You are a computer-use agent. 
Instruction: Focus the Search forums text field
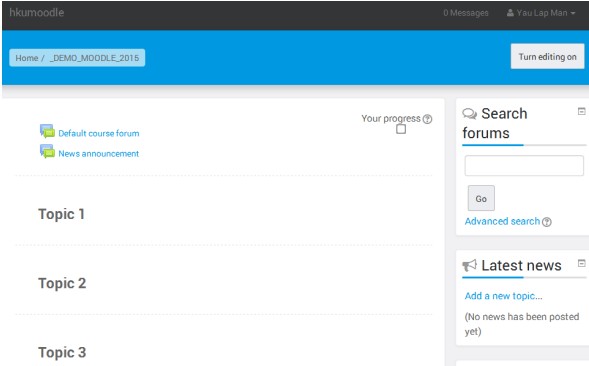coord(524,165)
